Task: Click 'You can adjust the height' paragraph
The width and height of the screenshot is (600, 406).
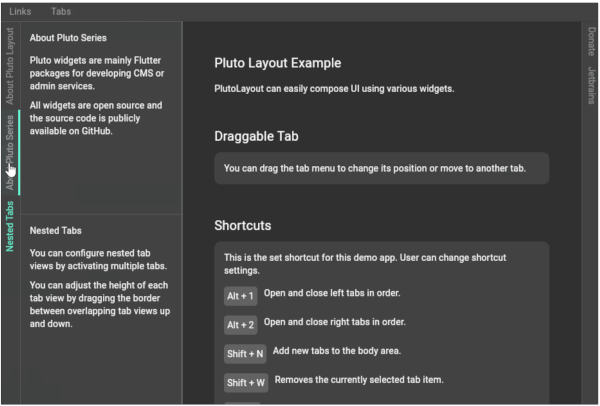Action: pos(100,304)
